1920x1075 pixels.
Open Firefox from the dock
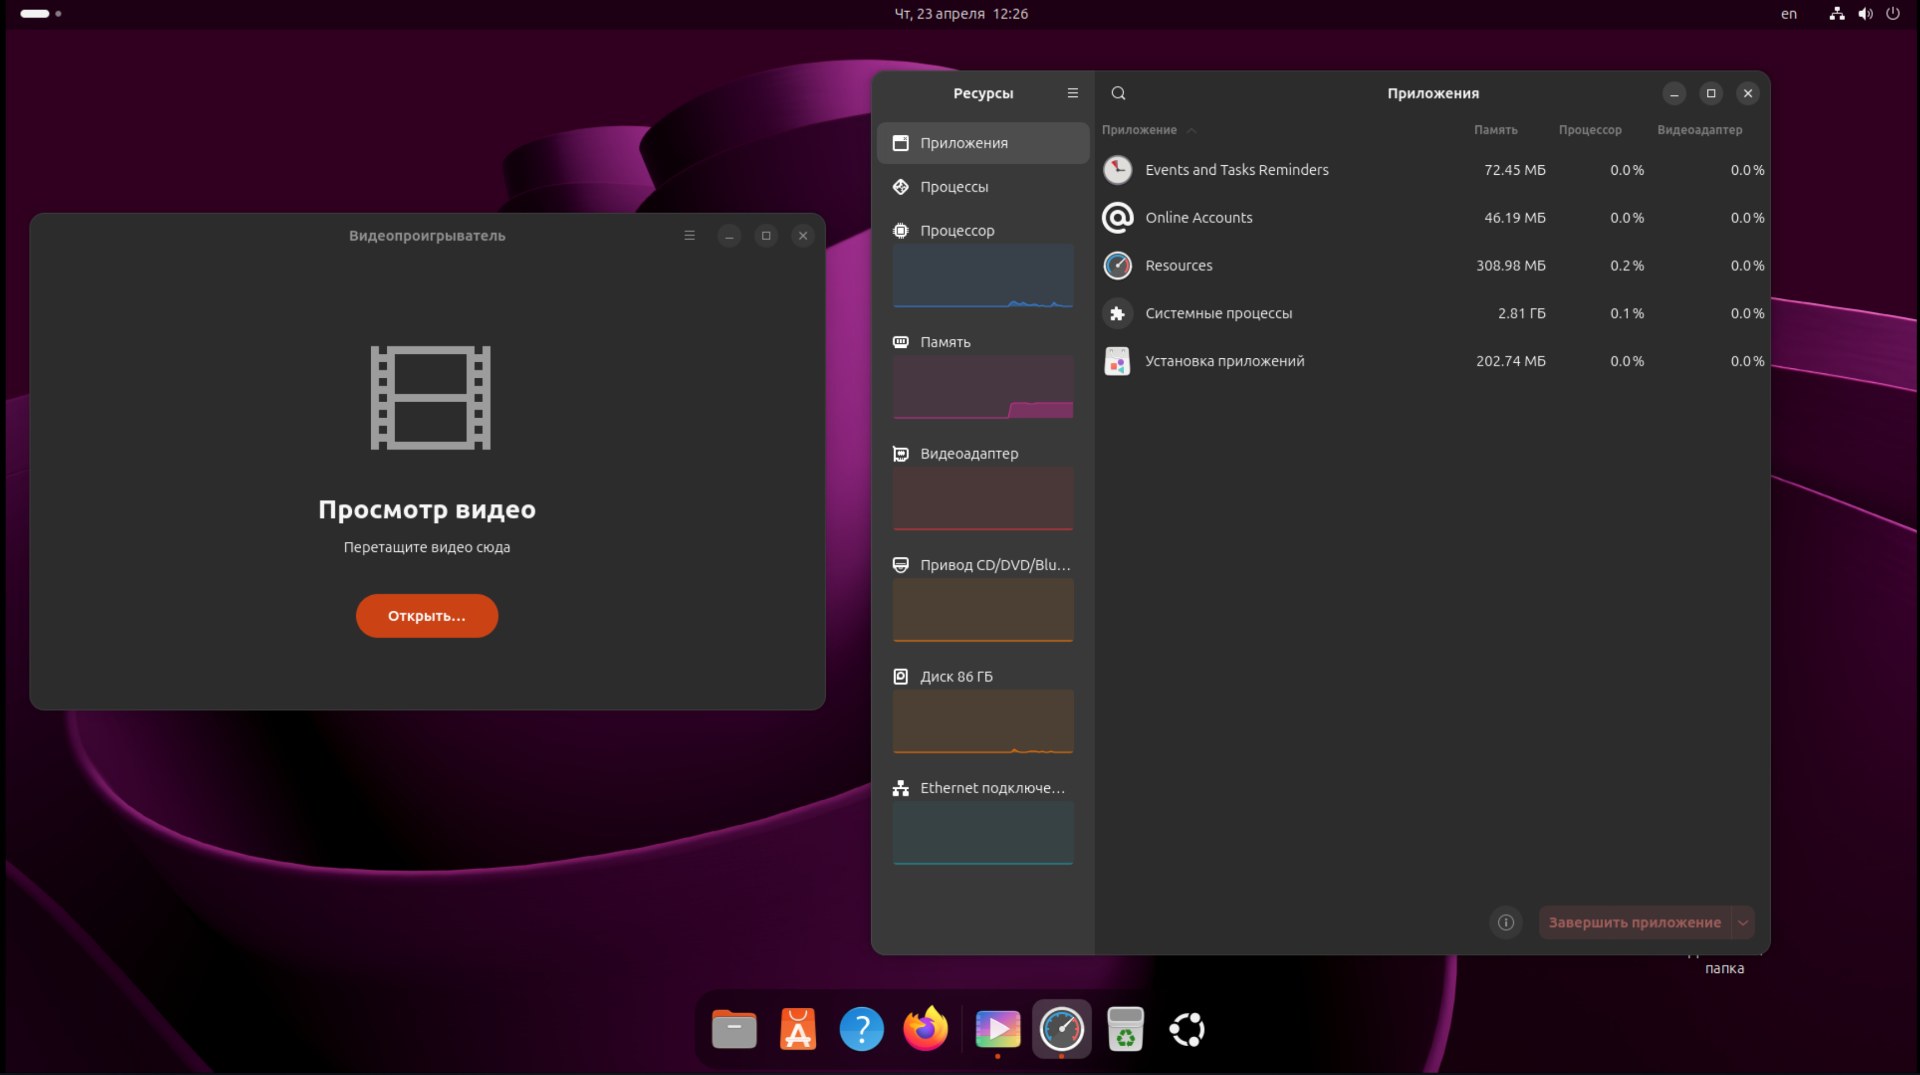(925, 1029)
